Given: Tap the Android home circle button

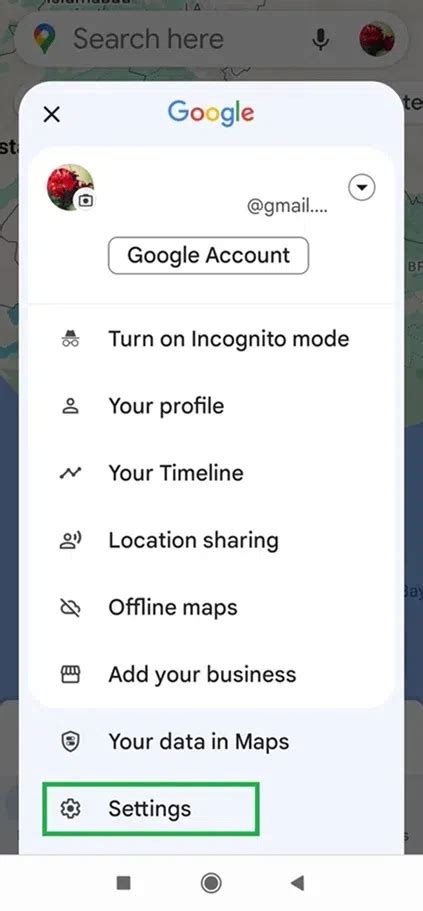Looking at the screenshot, I should [211, 884].
